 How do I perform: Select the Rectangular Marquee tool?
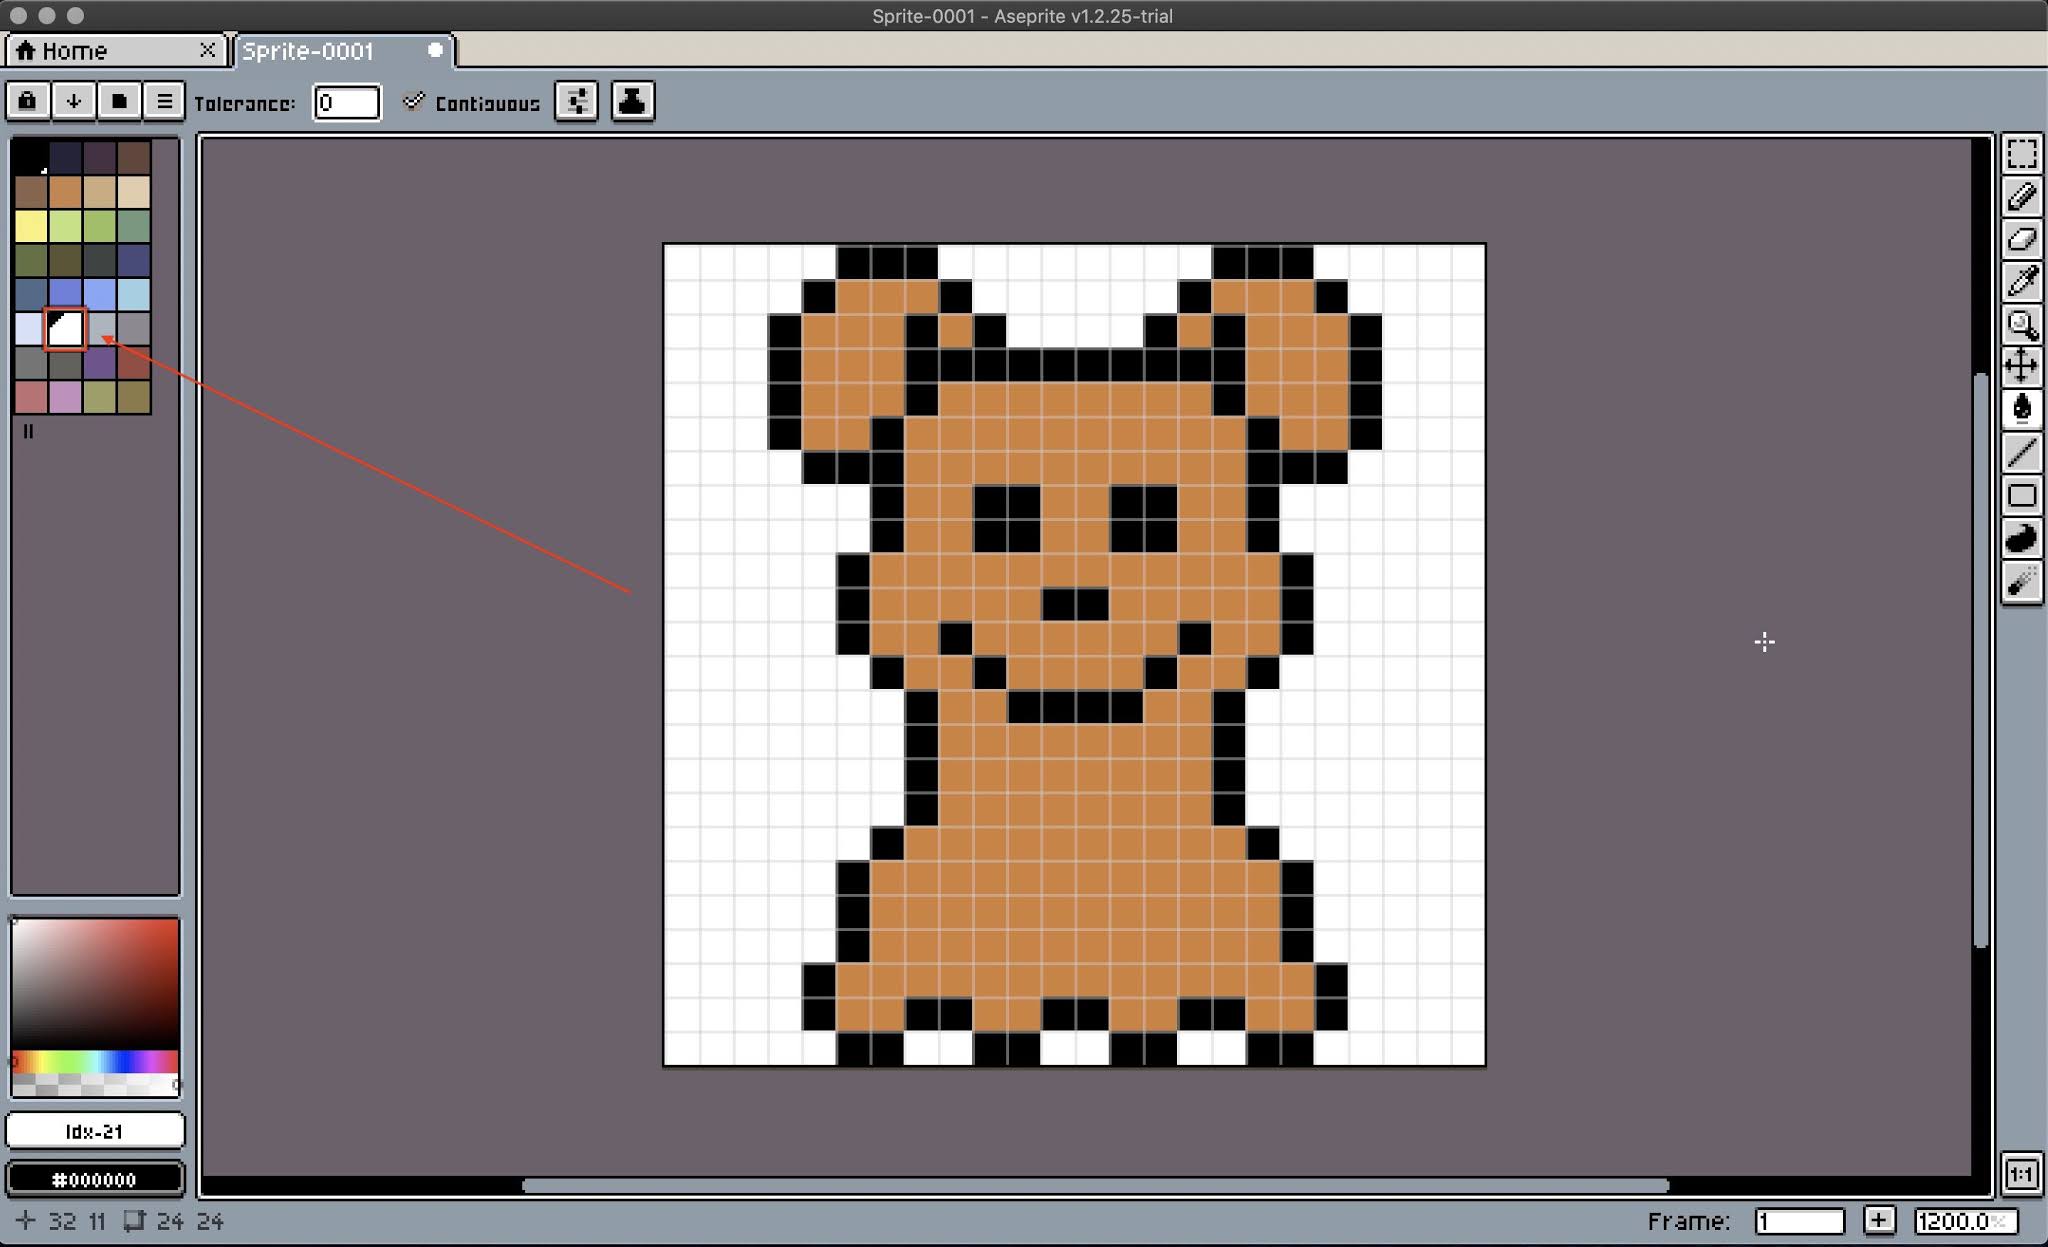click(x=2021, y=154)
